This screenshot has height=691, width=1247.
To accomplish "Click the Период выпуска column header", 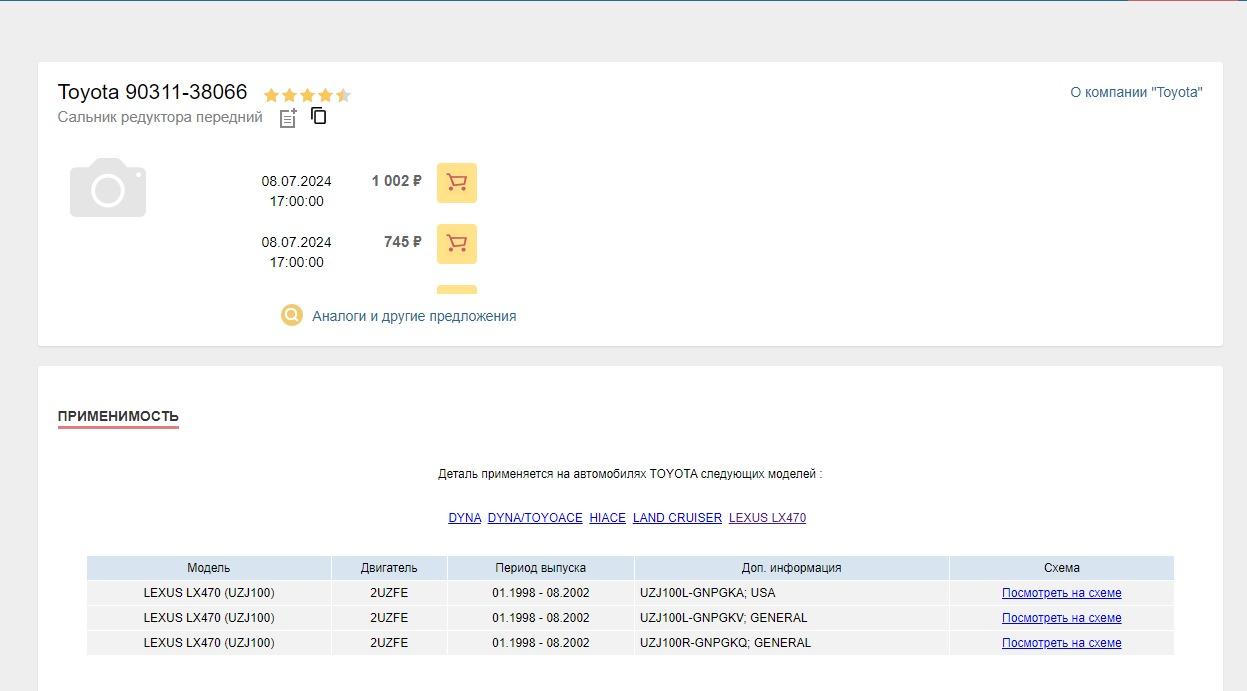I will [x=541, y=568].
